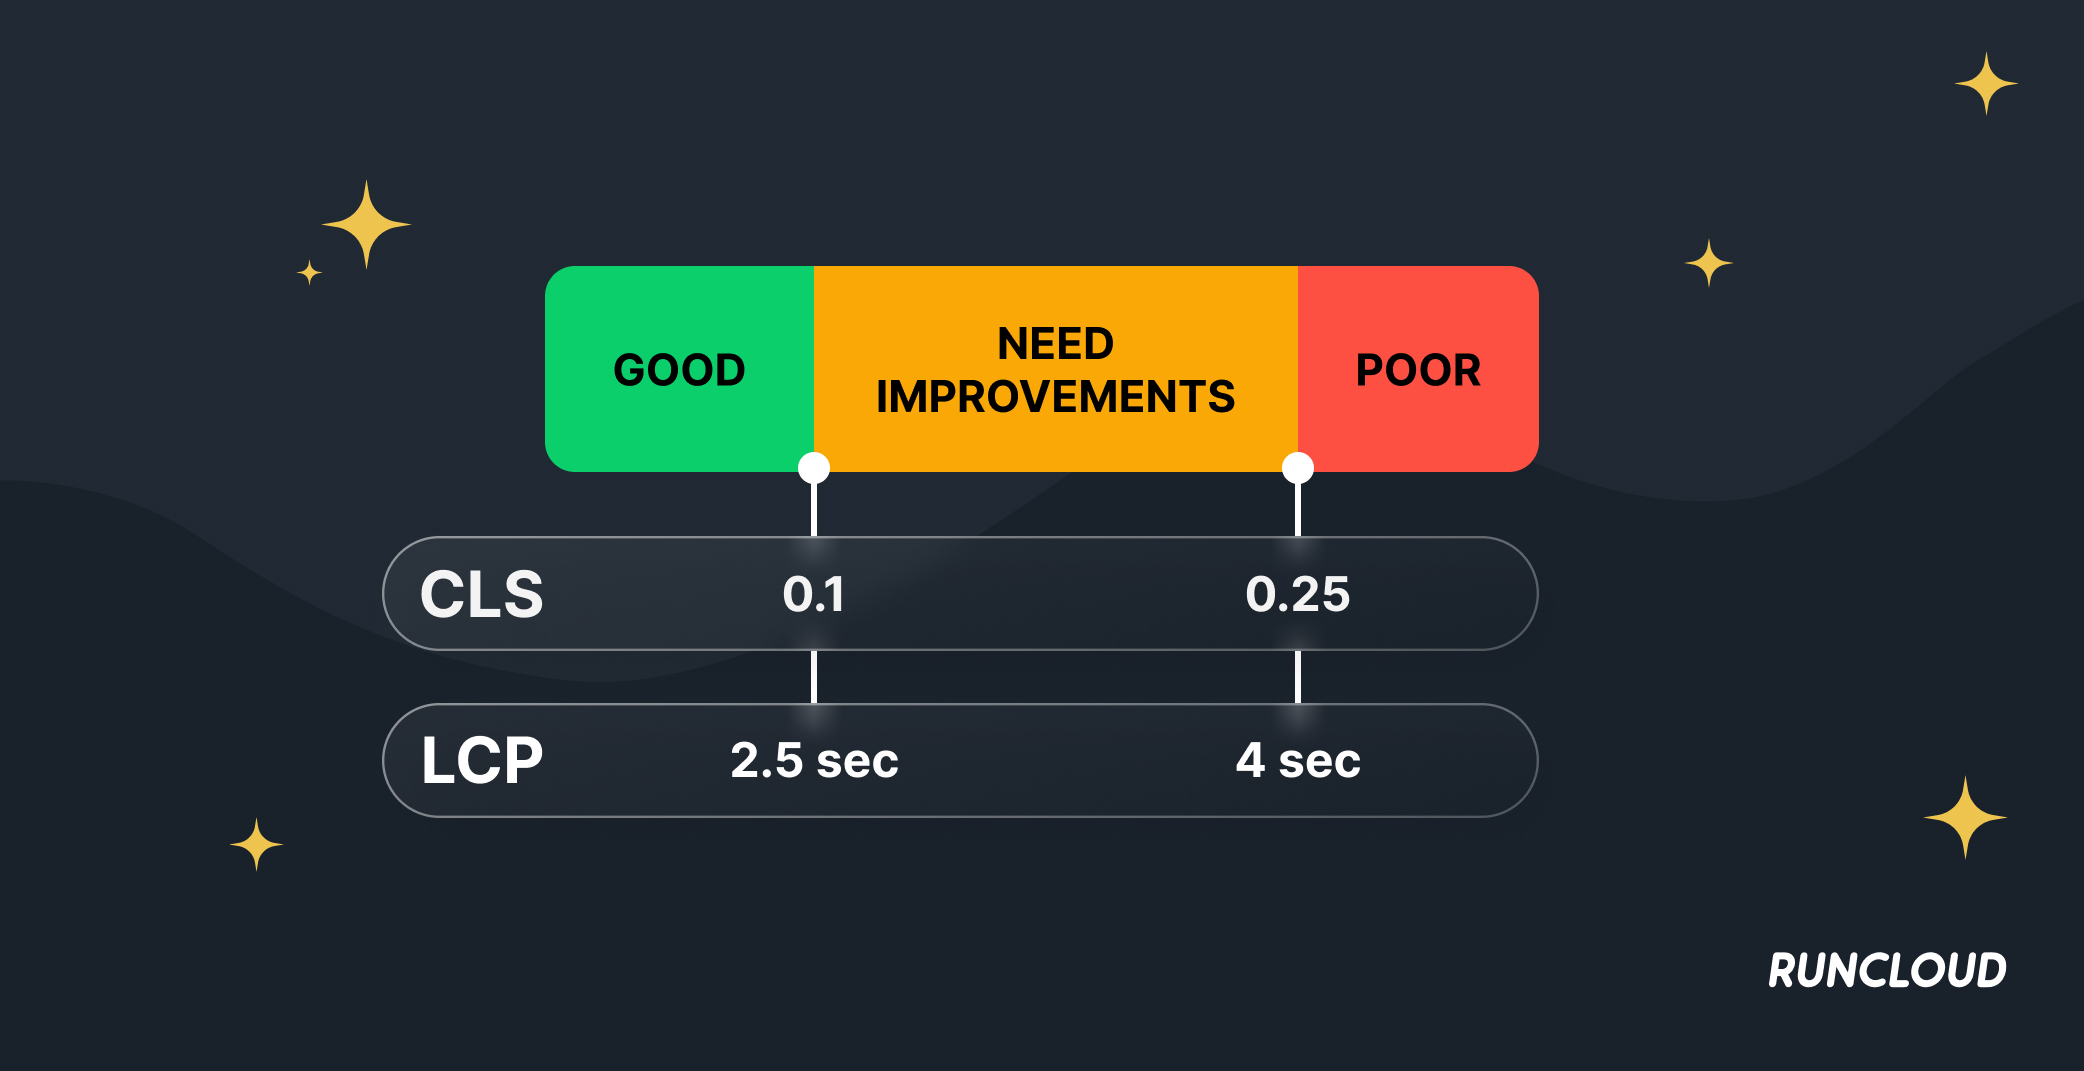The height and width of the screenshot is (1071, 2084).
Task: Click the white marker dot between GOOD and NEED IMPROVEMENTS
Action: click(814, 467)
